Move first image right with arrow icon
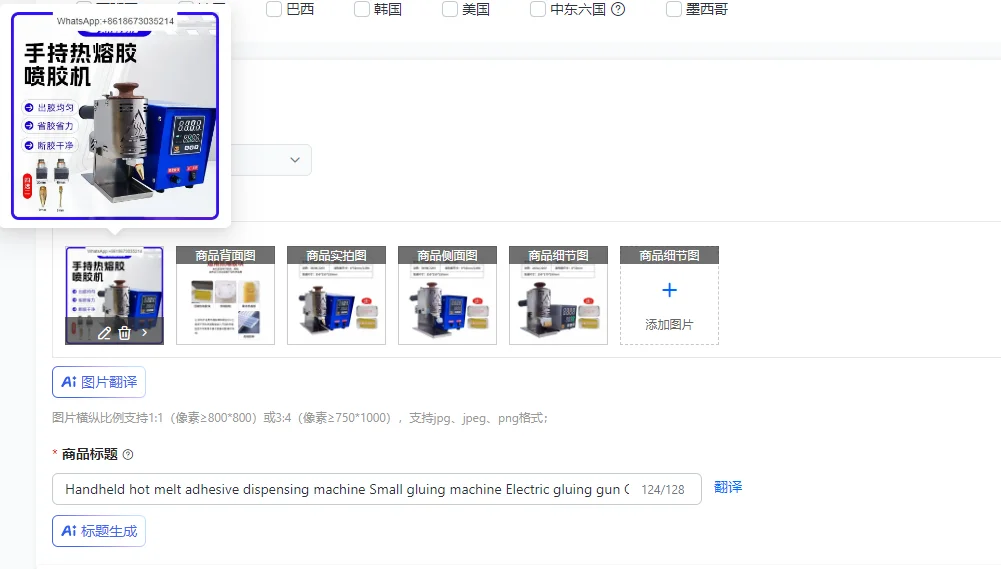This screenshot has width=1001, height=569. 145,333
